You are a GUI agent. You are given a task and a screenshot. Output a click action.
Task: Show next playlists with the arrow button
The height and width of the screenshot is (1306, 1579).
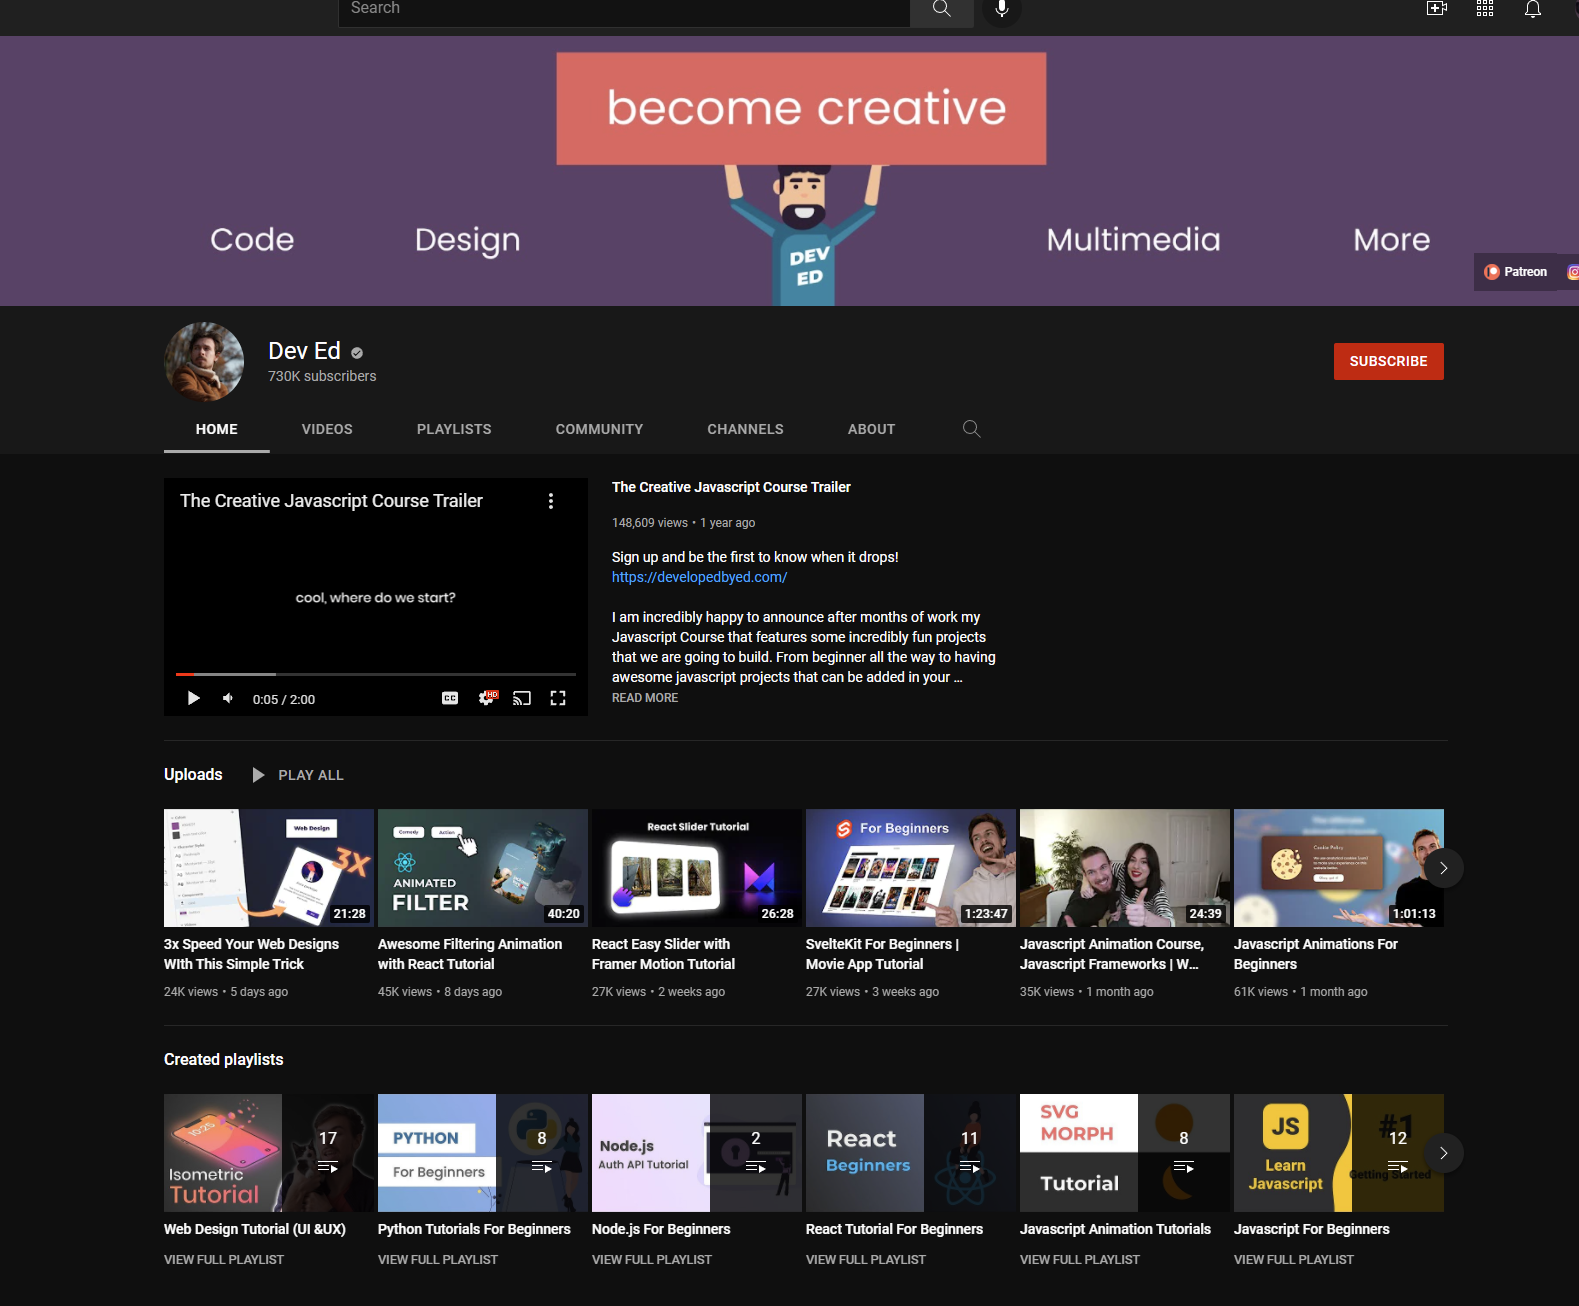point(1443,1153)
